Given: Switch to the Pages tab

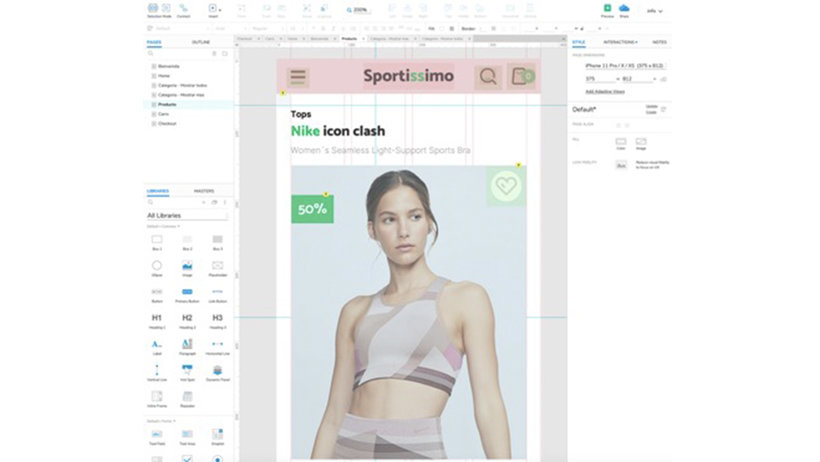Looking at the screenshot, I should click(x=154, y=42).
